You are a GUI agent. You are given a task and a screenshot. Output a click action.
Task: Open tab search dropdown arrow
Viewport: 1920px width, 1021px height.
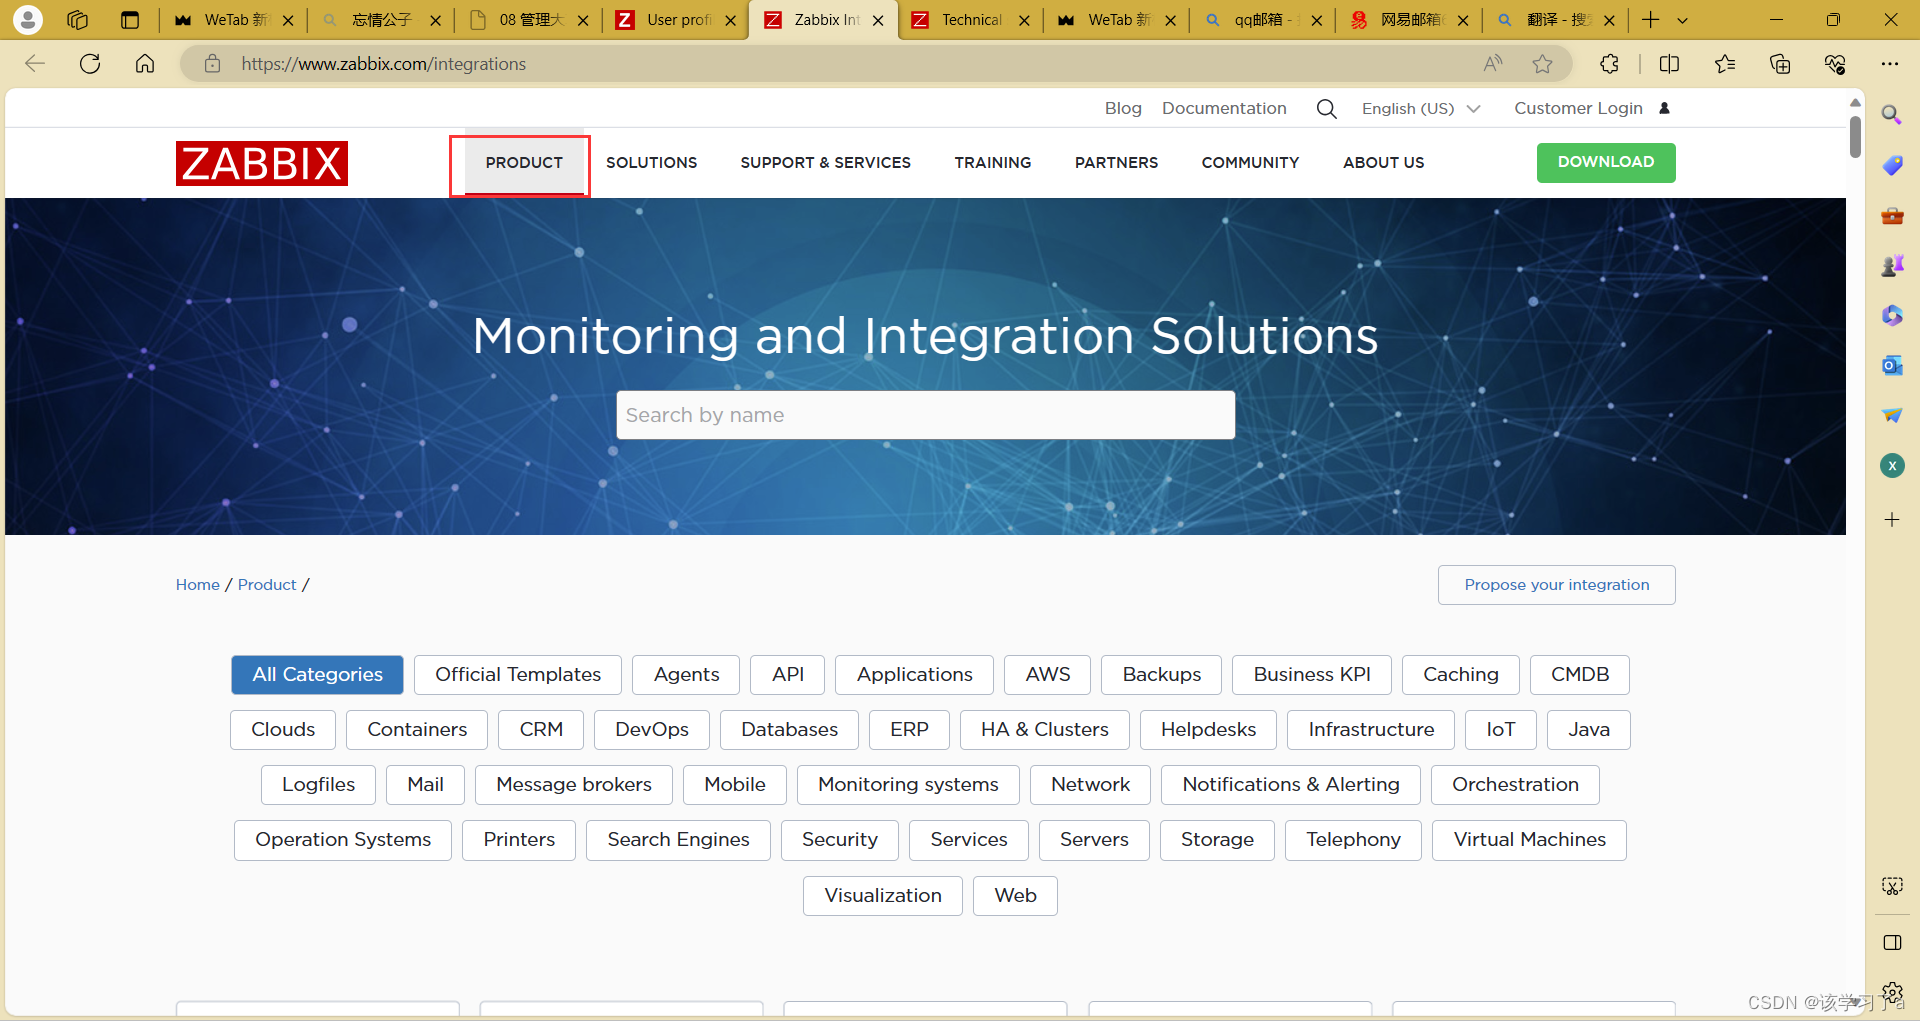click(1682, 20)
